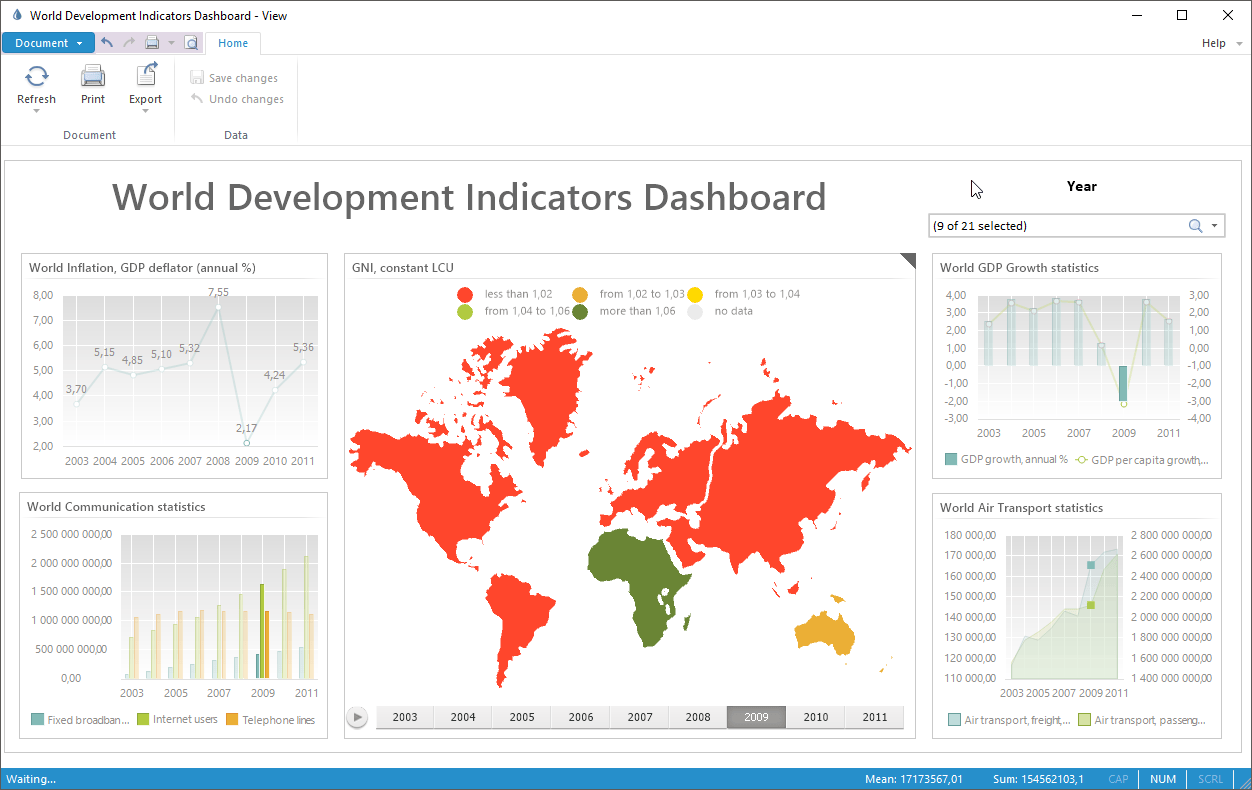Select 2005 on the map timeline
The width and height of the screenshot is (1252, 790).
pyautogui.click(x=522, y=717)
